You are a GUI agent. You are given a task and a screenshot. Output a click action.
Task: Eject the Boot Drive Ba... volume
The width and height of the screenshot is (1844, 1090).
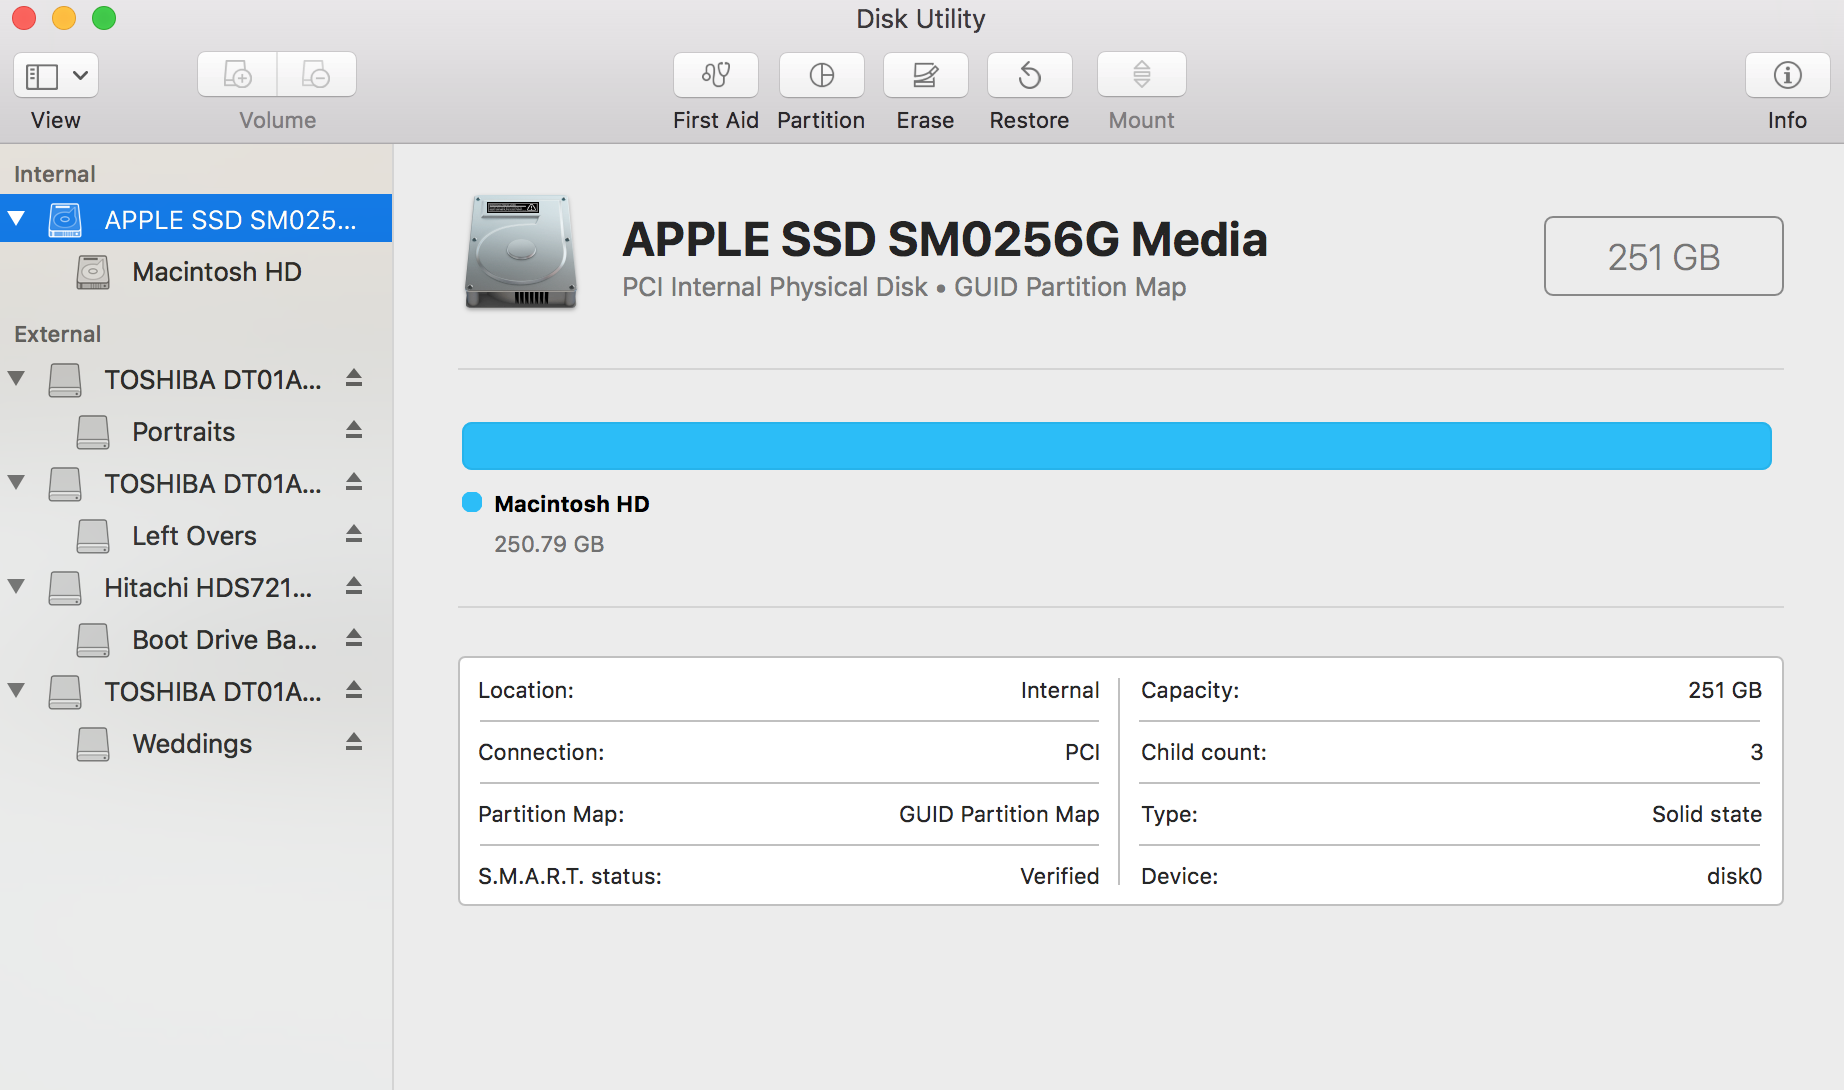[354, 638]
